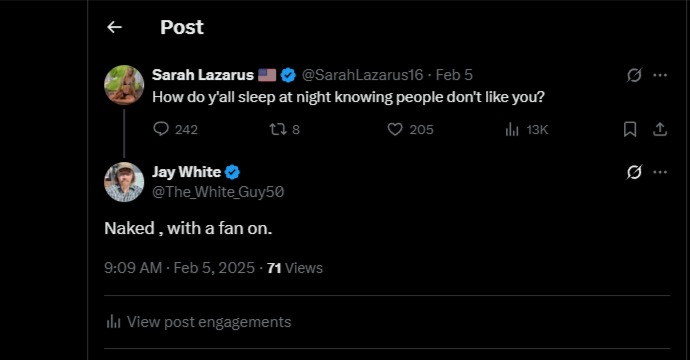Open Jay White display name link
690x360 pixels.
click(x=187, y=172)
